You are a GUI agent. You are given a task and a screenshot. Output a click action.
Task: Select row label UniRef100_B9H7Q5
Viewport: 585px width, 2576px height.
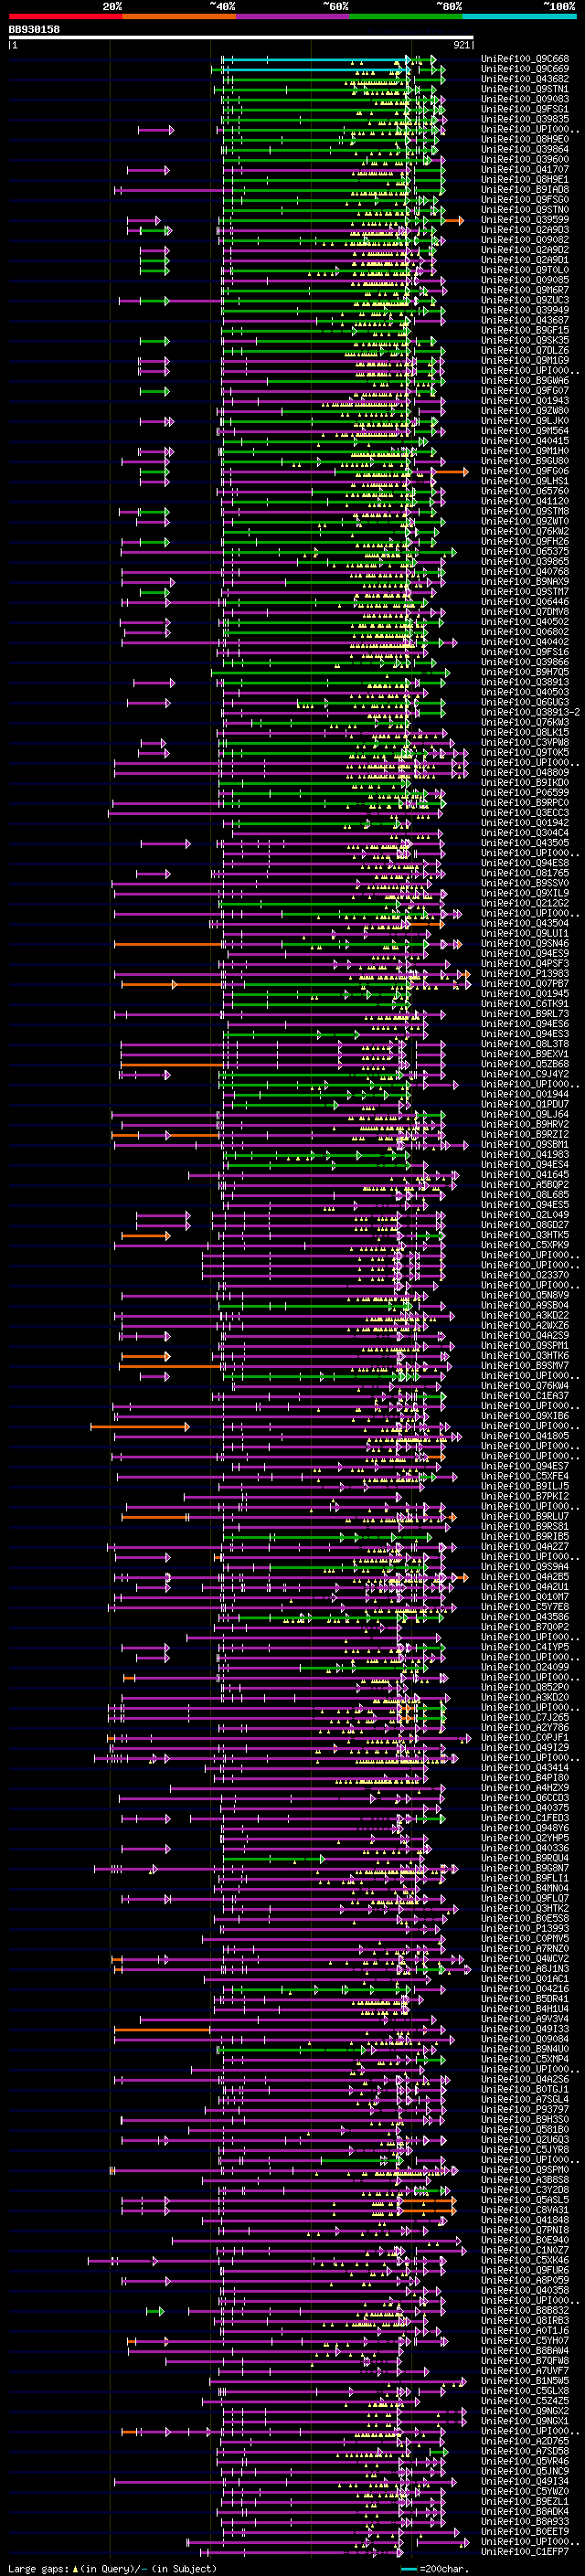[525, 672]
